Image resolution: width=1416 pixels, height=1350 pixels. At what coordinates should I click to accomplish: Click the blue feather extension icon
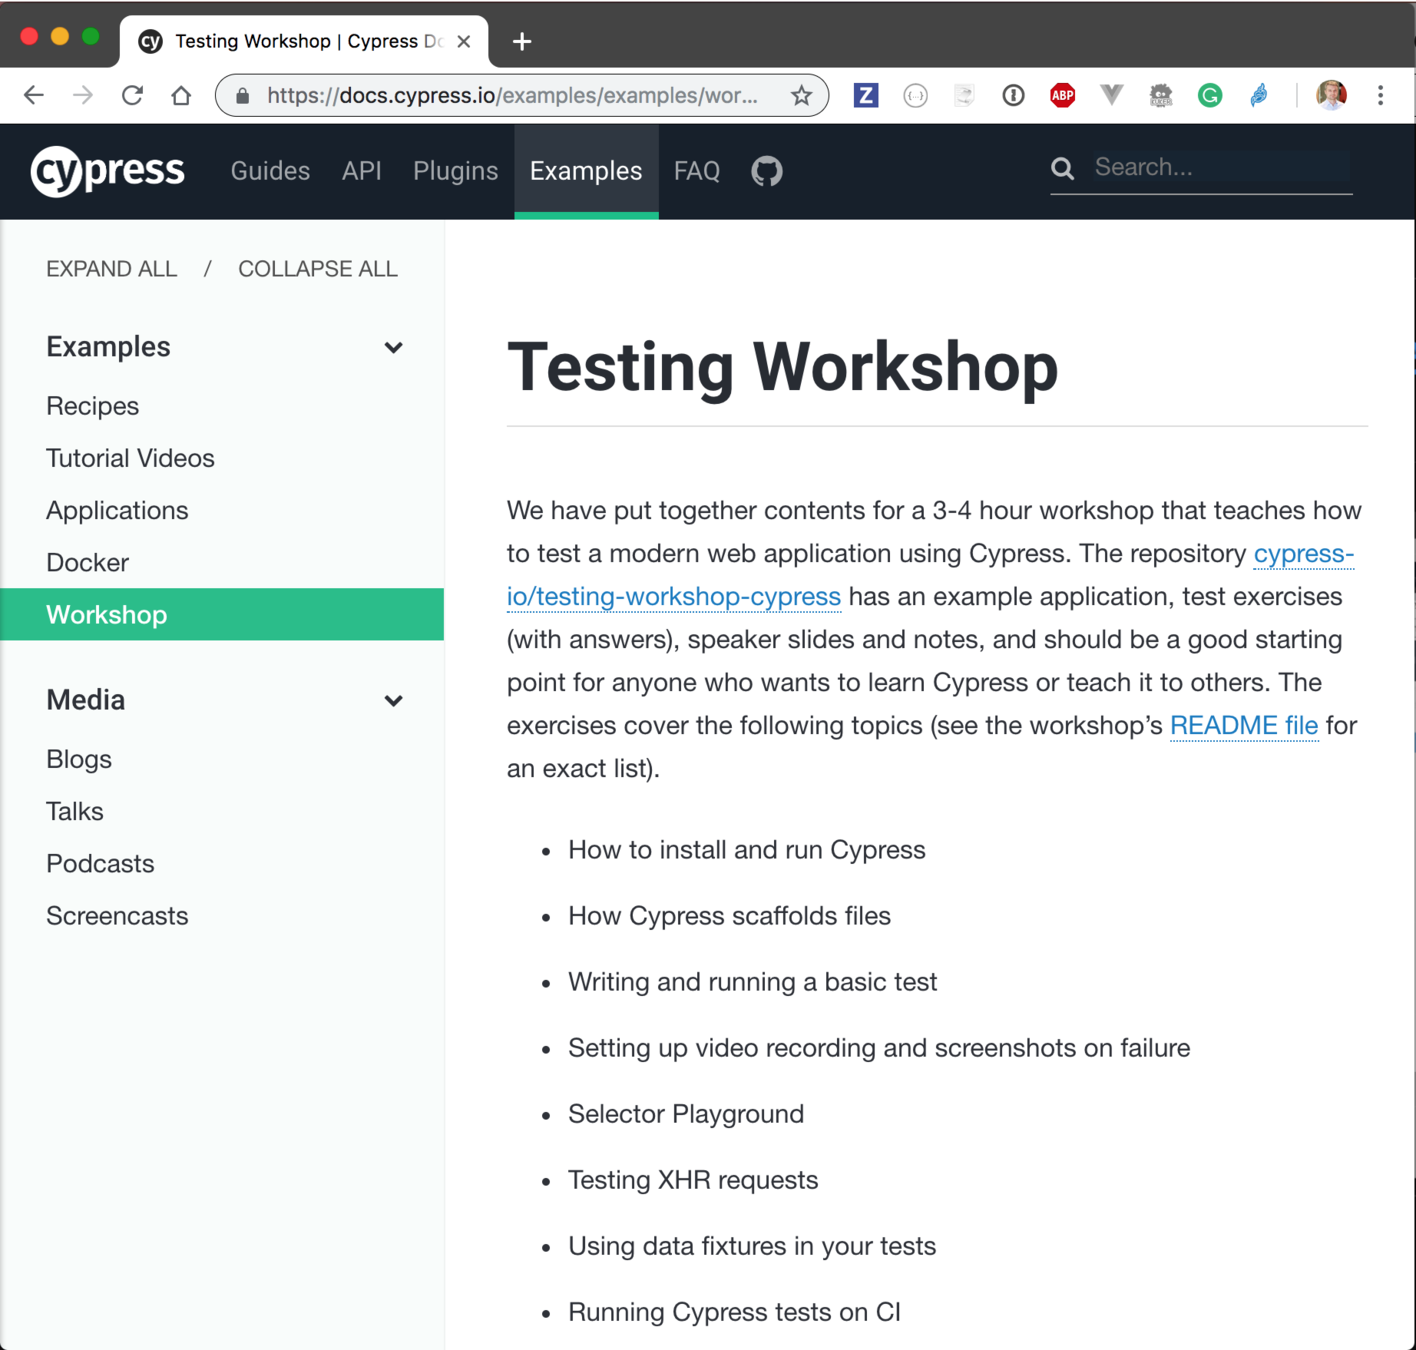pyautogui.click(x=1259, y=95)
